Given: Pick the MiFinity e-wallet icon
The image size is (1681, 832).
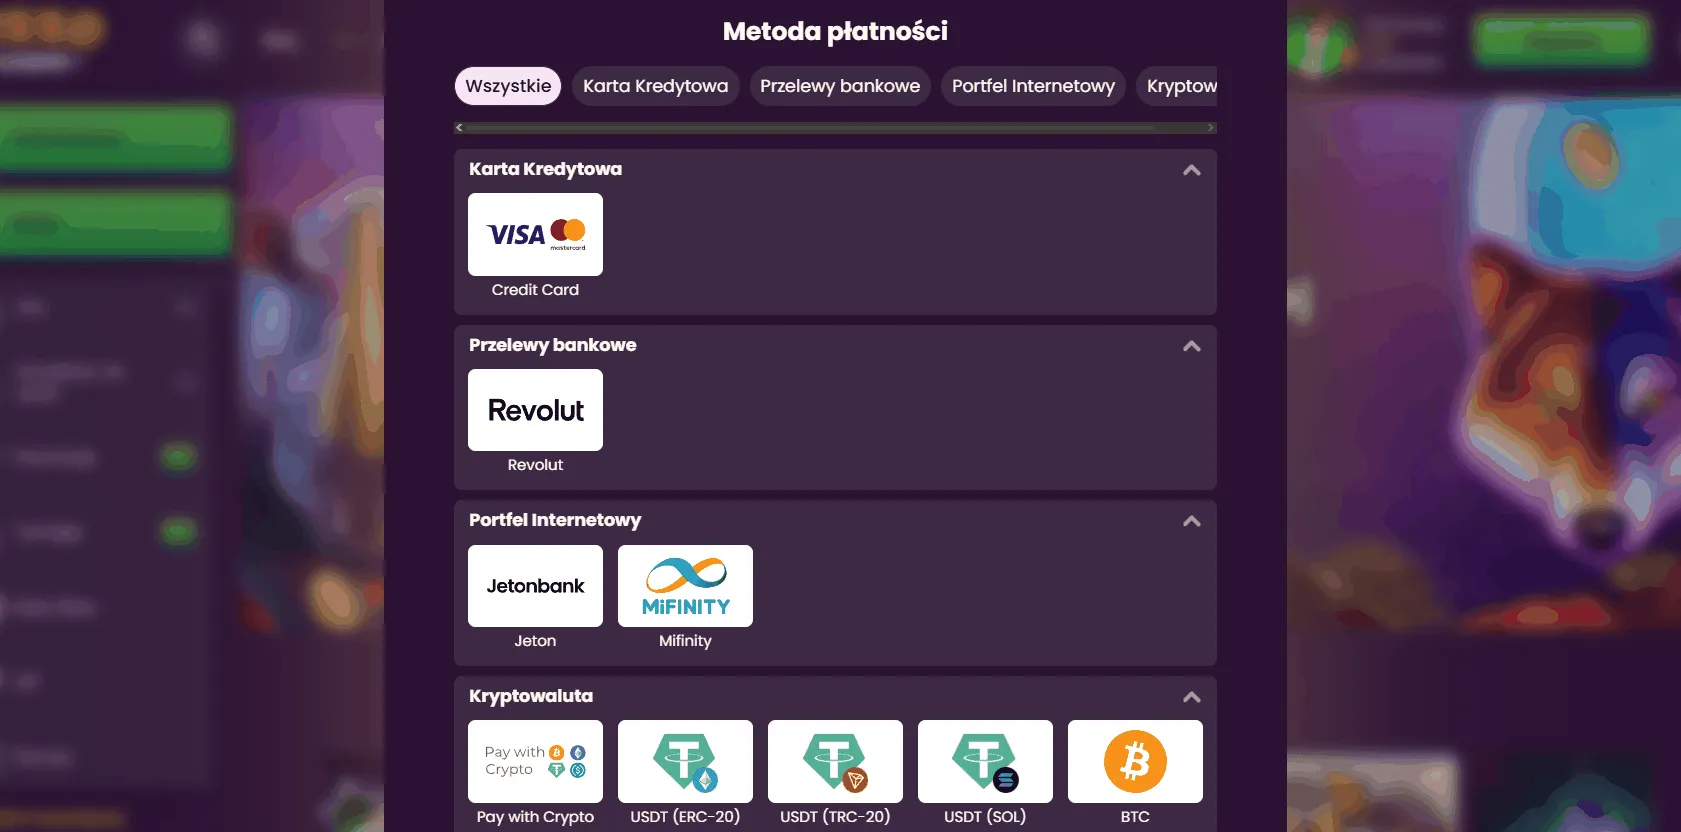Looking at the screenshot, I should (x=685, y=586).
